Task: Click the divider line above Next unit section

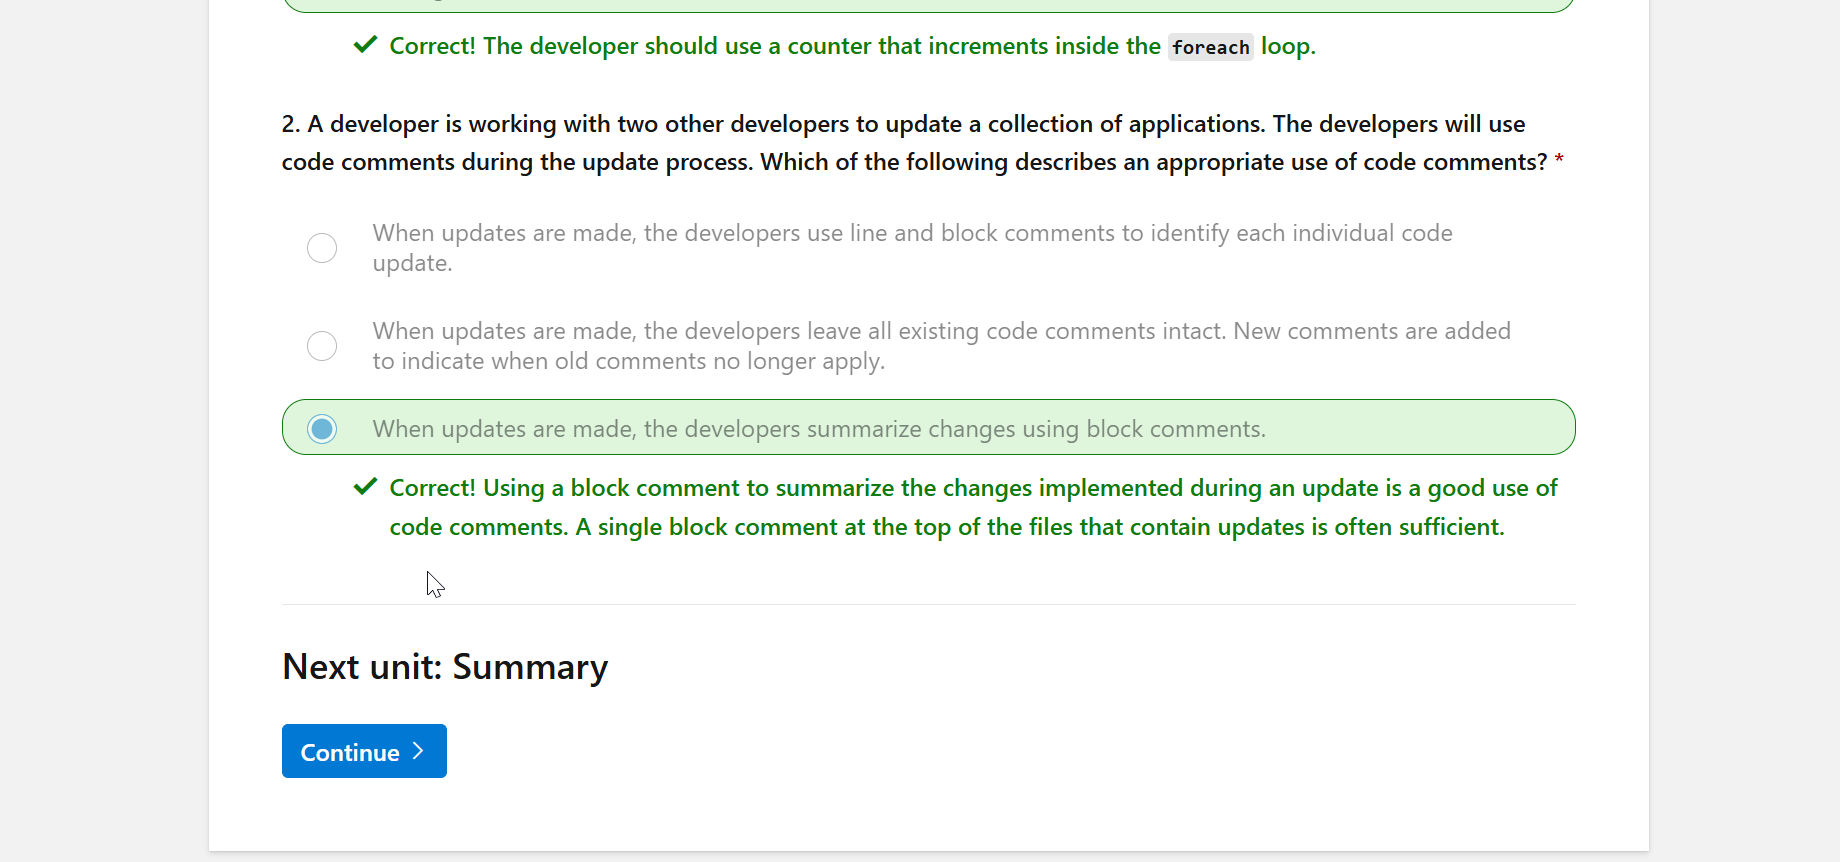Action: pos(928,603)
